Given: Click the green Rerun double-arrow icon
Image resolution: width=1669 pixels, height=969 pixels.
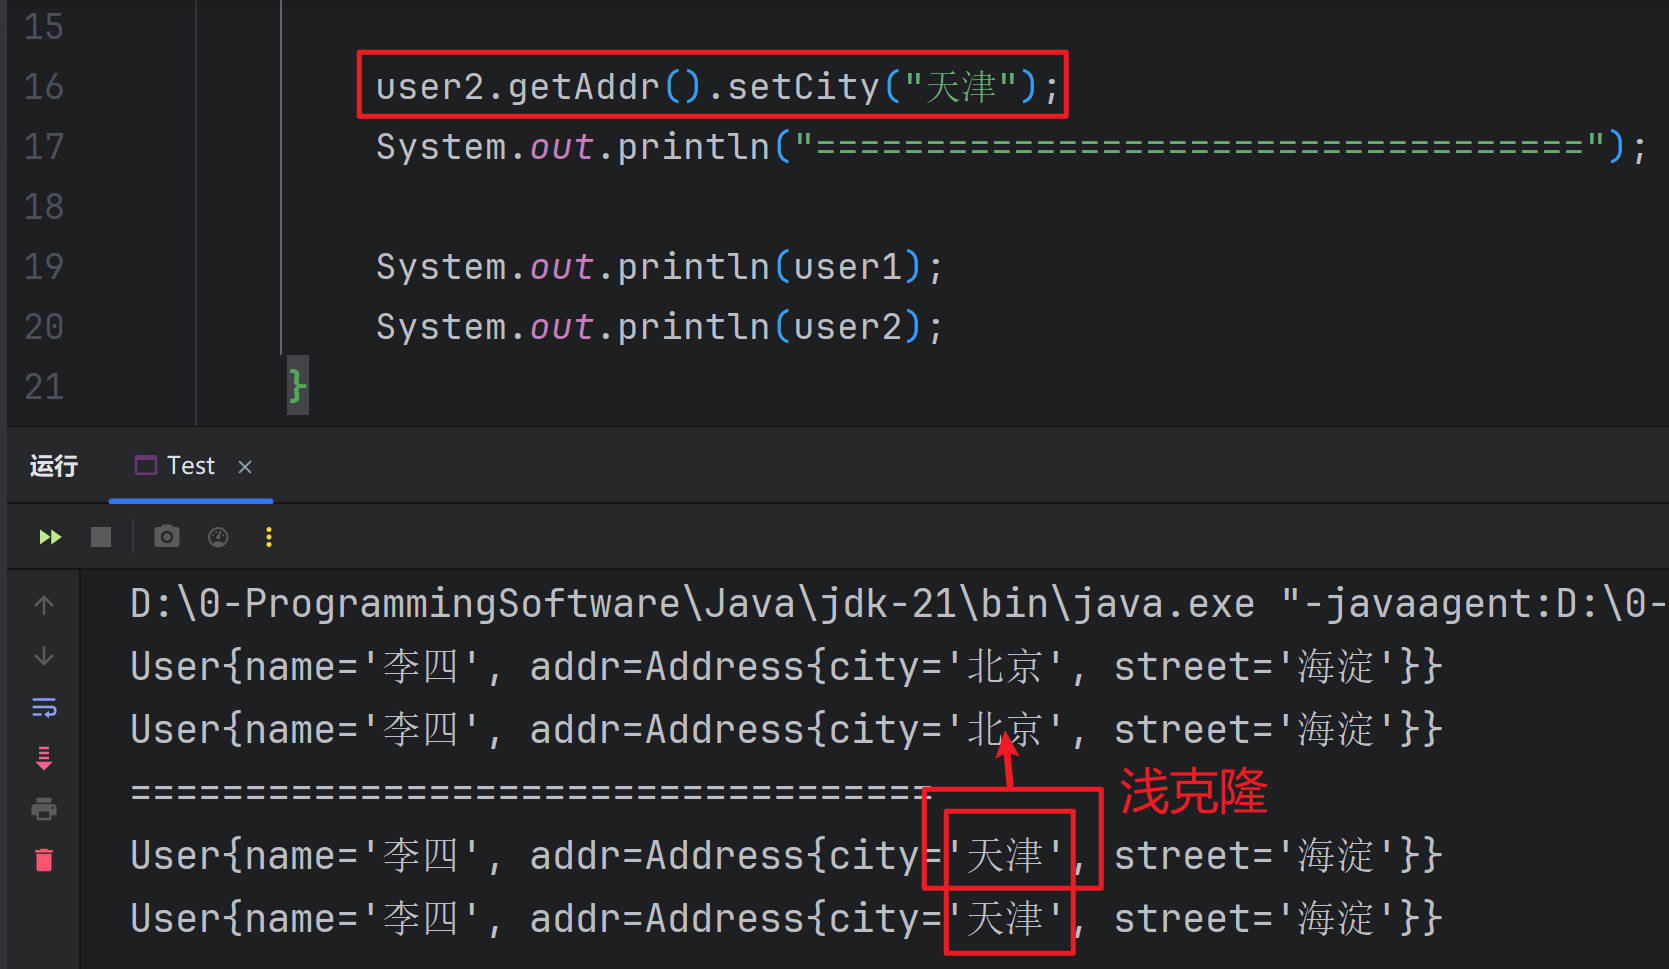Looking at the screenshot, I should 50,537.
